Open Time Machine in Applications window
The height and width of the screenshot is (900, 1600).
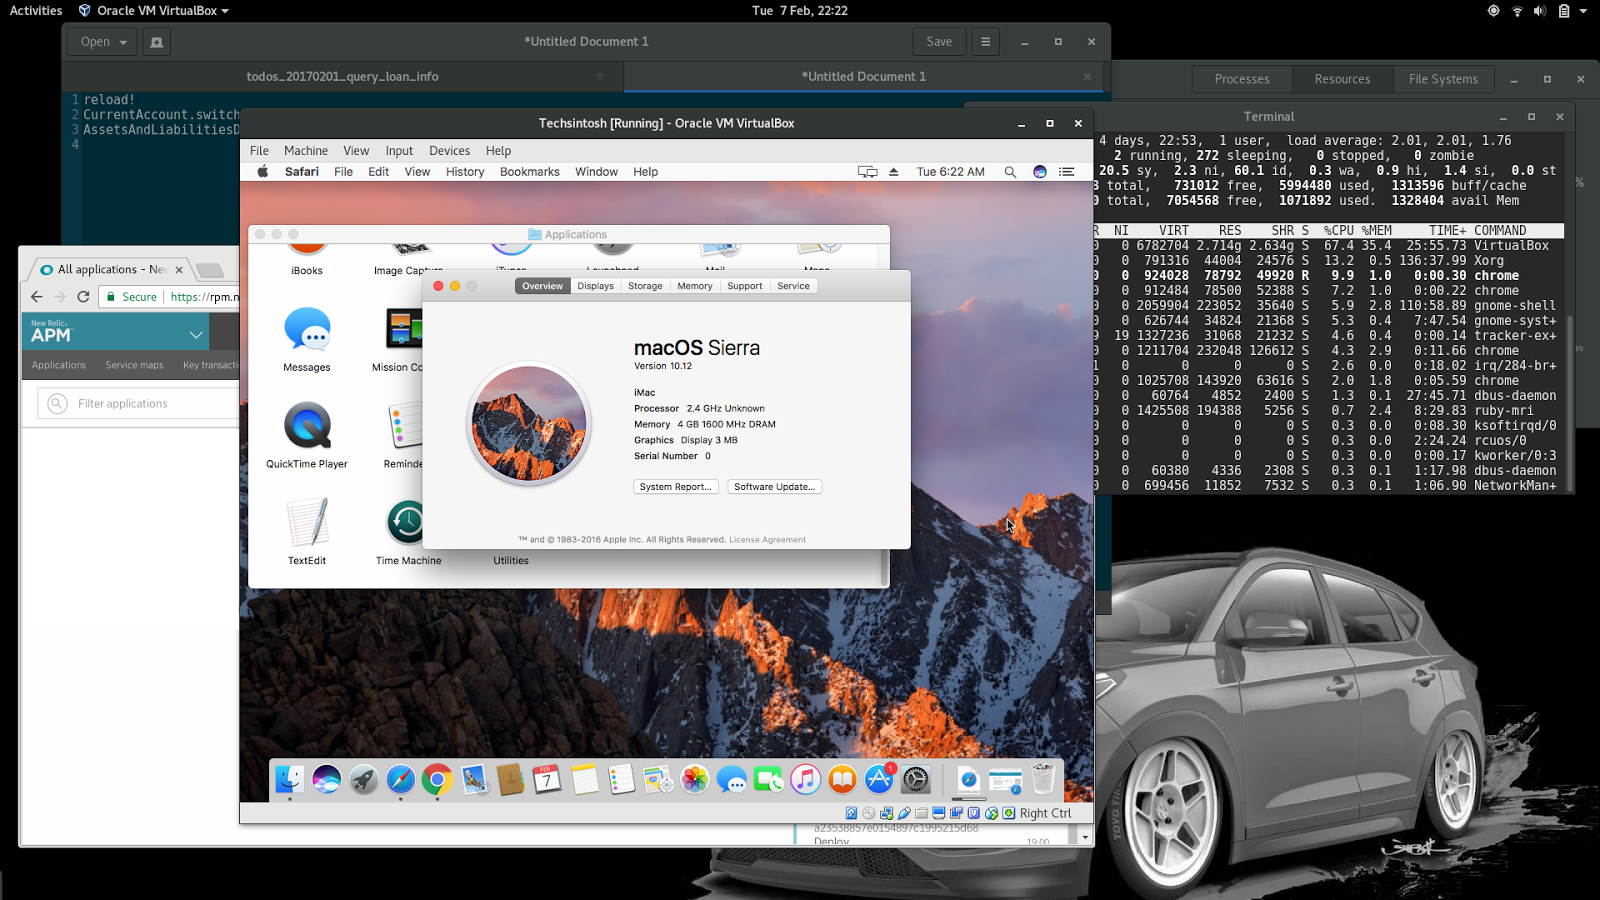click(408, 532)
